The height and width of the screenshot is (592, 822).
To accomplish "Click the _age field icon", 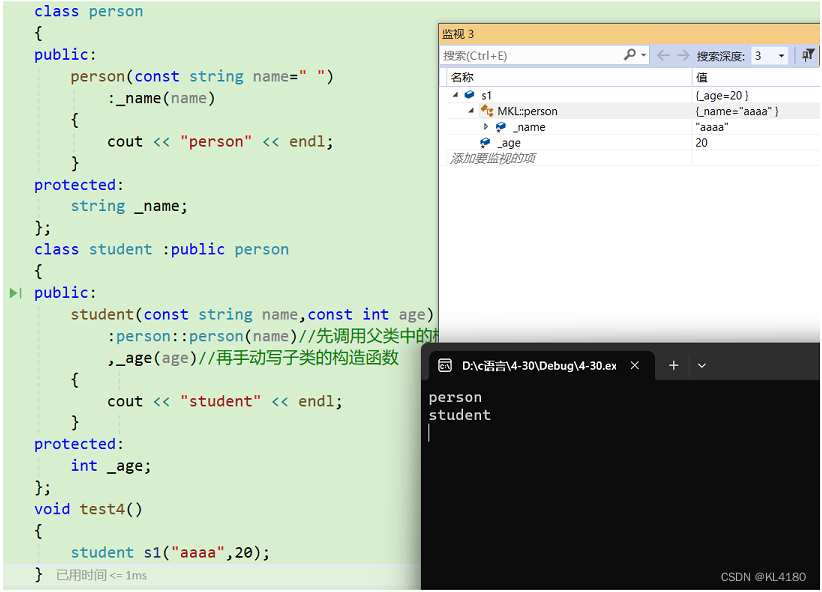I will pos(485,143).
